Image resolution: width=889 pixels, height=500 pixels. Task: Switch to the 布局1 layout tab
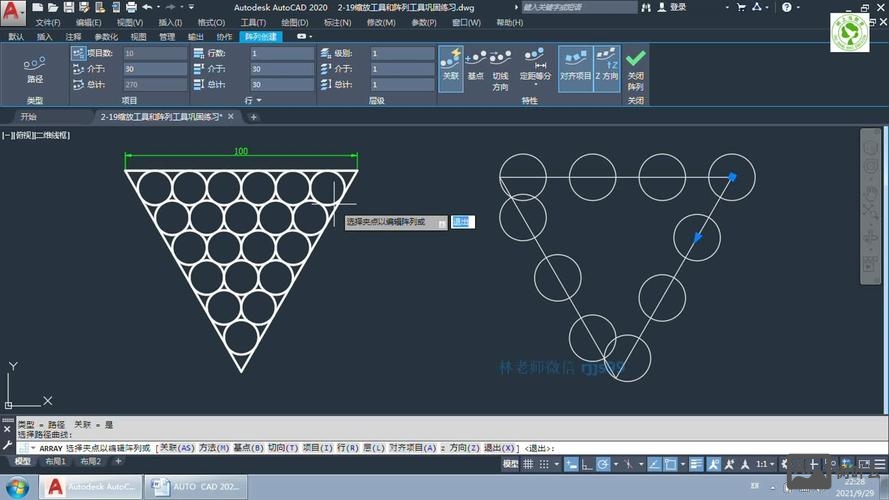[x=54, y=462]
